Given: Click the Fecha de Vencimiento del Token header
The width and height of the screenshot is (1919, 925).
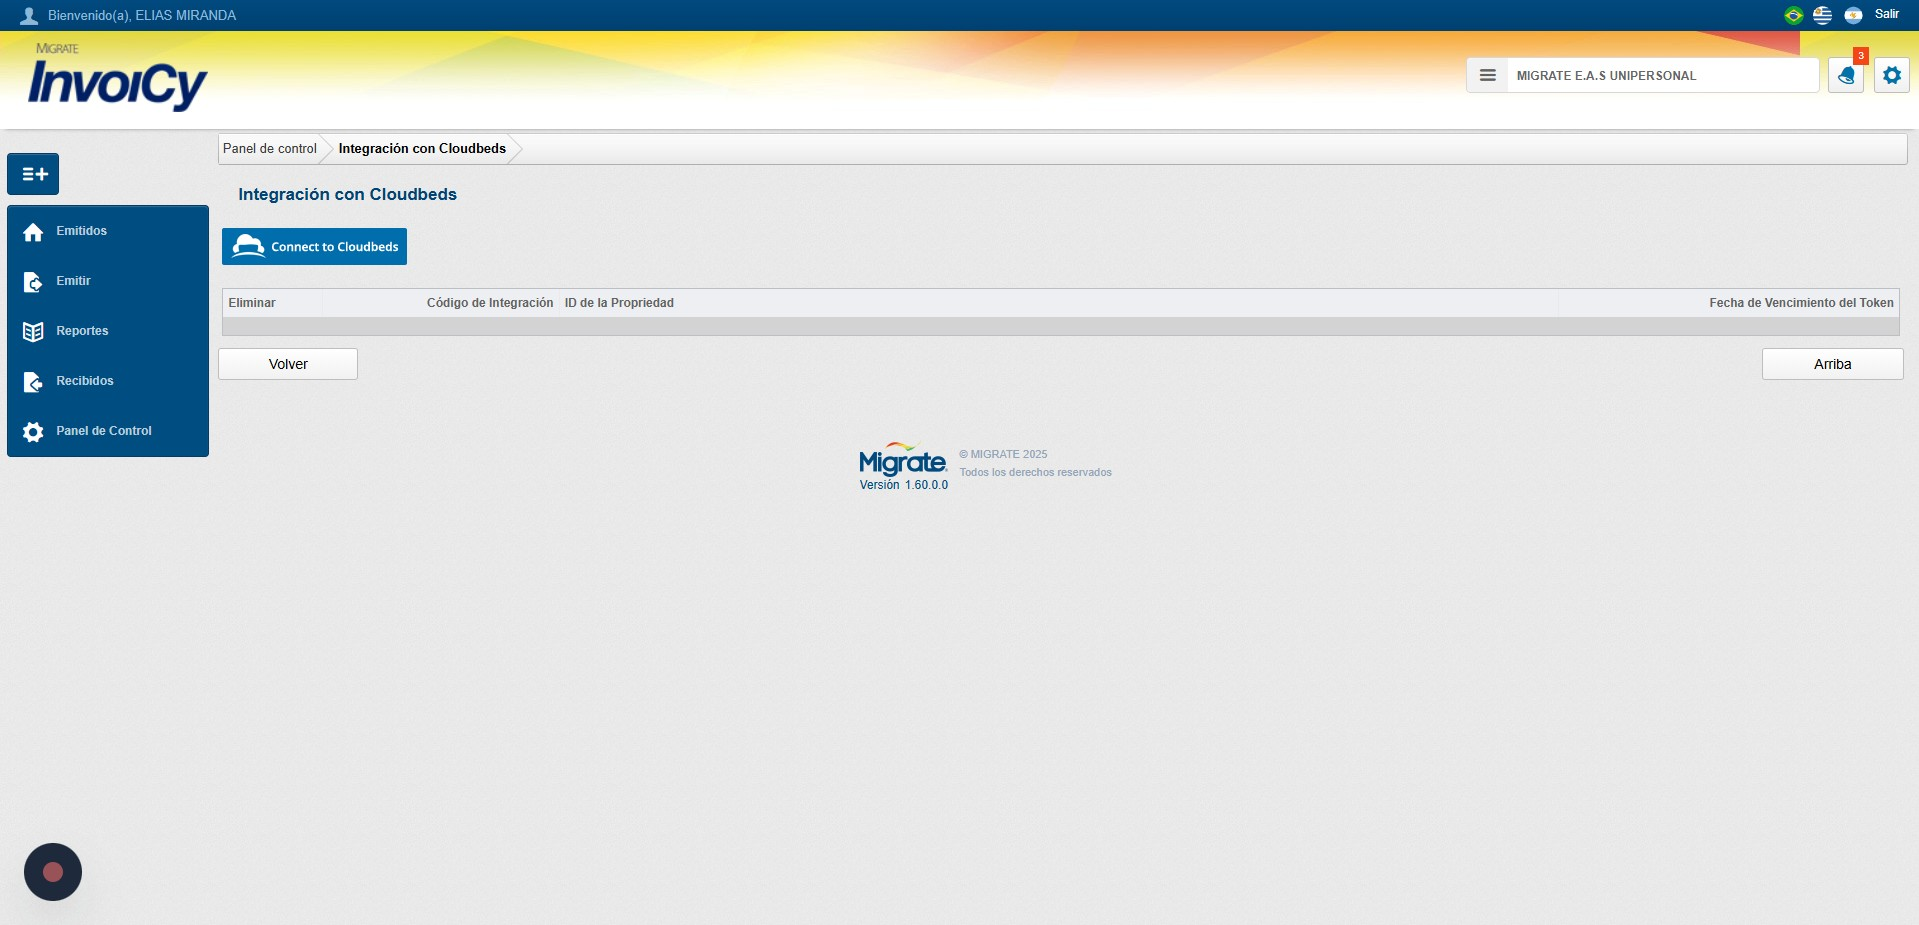Looking at the screenshot, I should click(1801, 303).
